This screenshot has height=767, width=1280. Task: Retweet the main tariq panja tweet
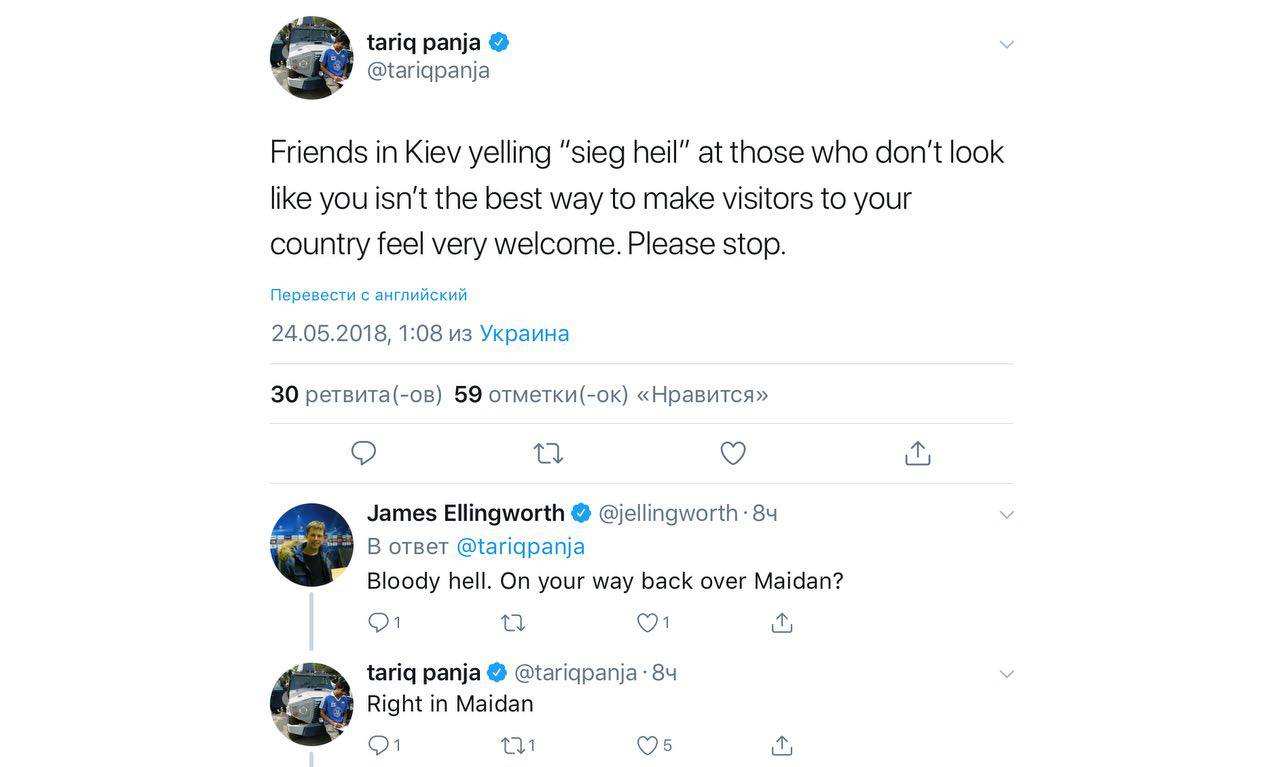(x=548, y=454)
